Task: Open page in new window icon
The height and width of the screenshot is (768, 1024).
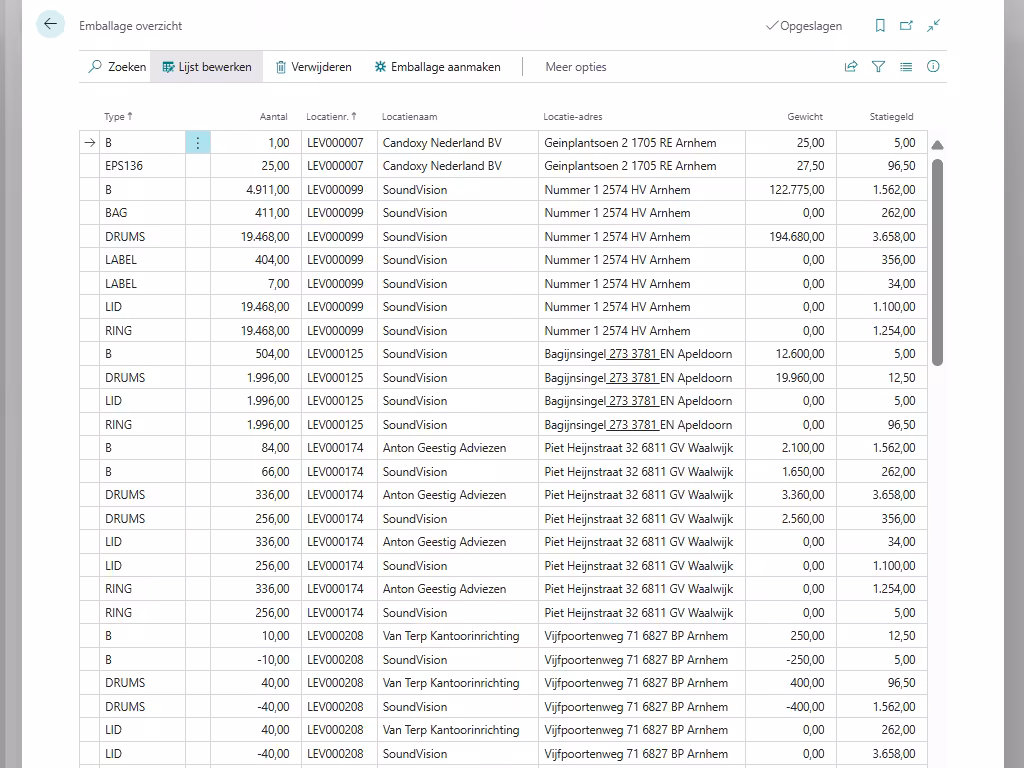Action: point(906,26)
